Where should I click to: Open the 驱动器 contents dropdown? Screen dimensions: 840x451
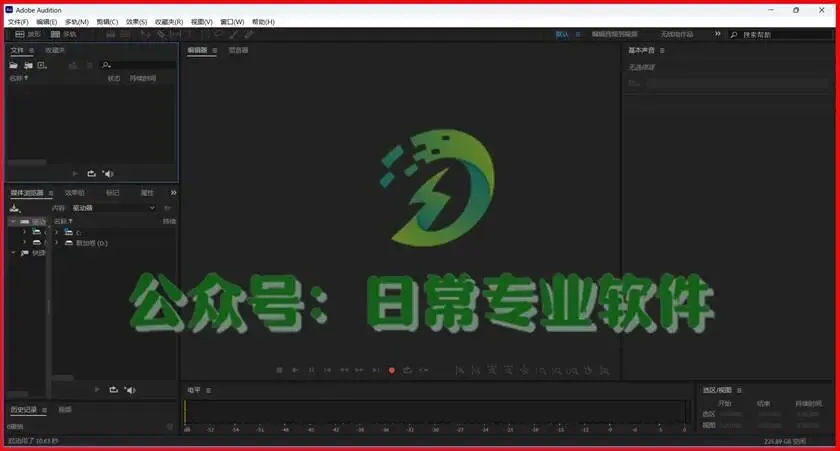coord(113,208)
